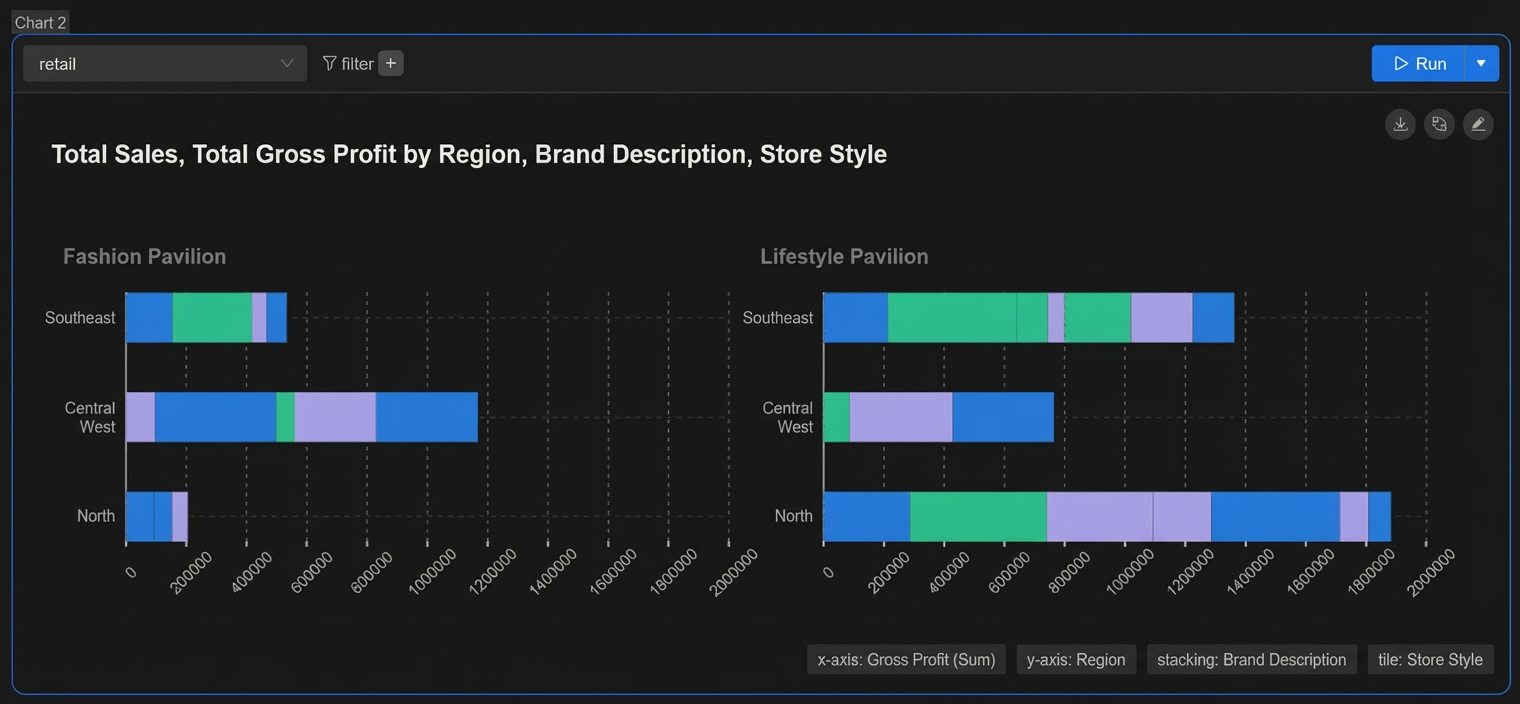
Task: Select the Chart 2 tab label
Action: 40,22
